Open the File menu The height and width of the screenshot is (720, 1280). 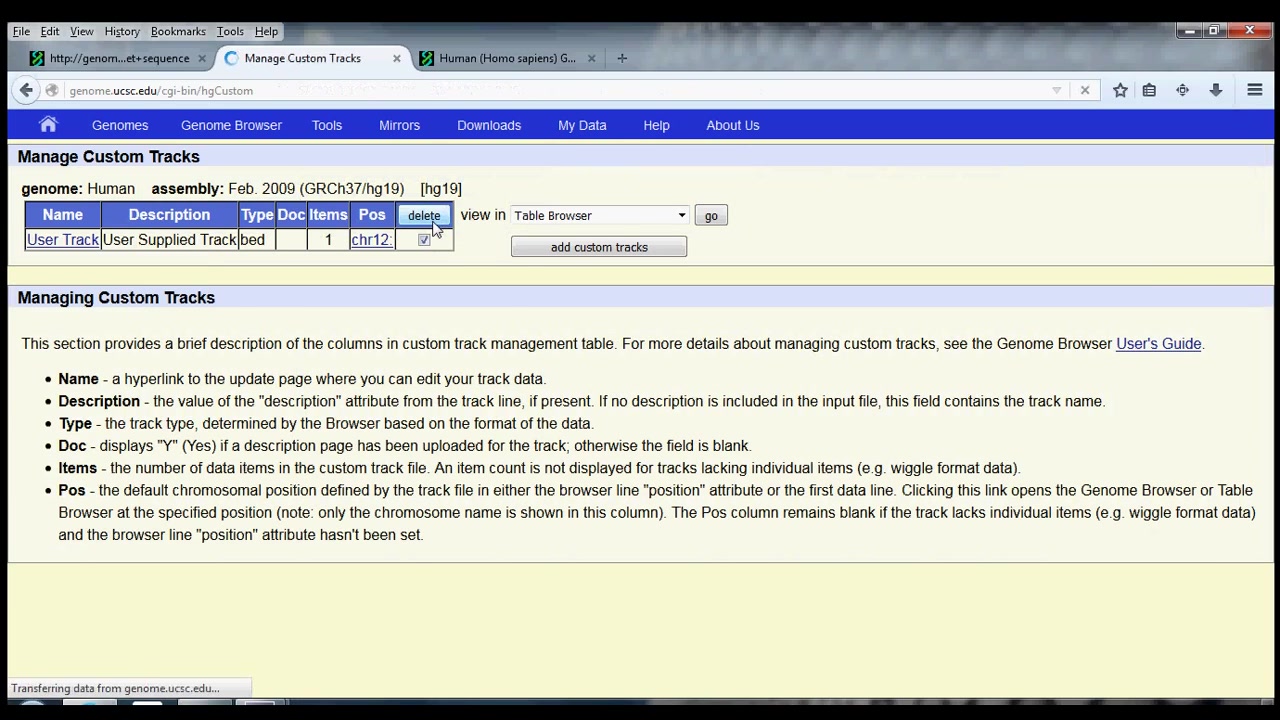point(21,31)
